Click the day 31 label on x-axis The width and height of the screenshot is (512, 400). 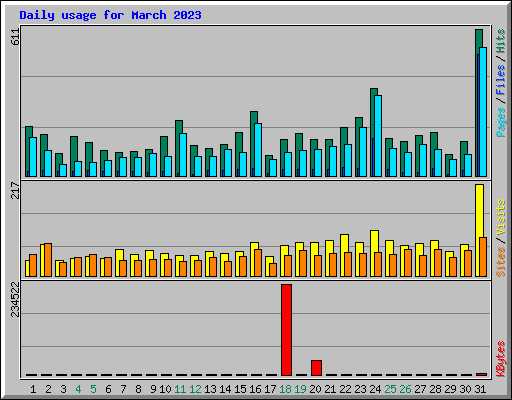[480, 389]
